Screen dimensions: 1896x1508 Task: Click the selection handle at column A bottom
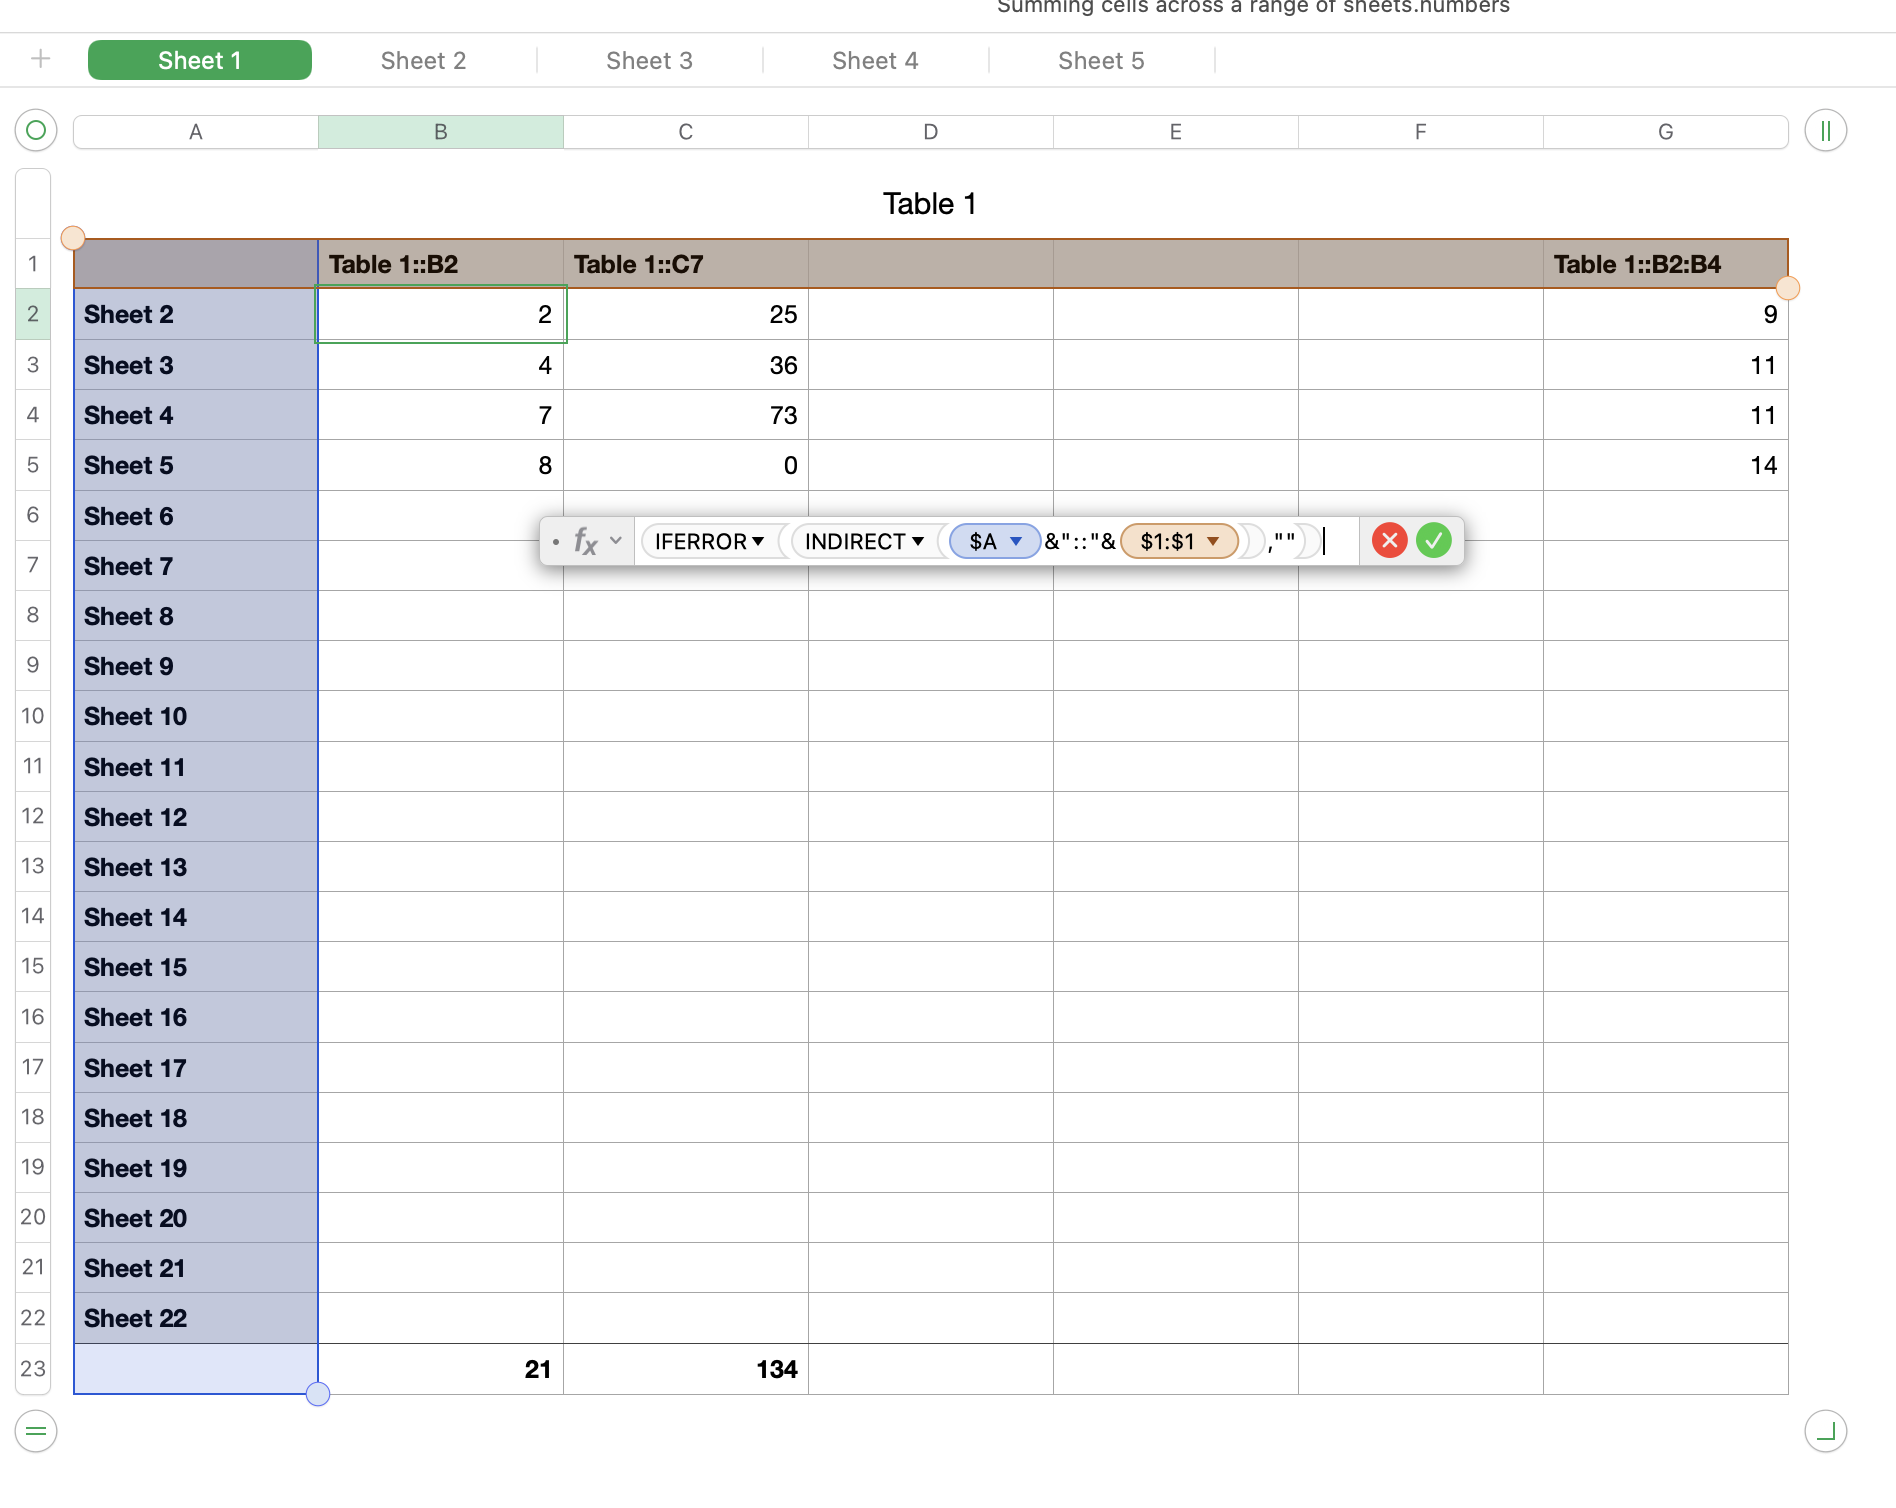click(x=318, y=1394)
